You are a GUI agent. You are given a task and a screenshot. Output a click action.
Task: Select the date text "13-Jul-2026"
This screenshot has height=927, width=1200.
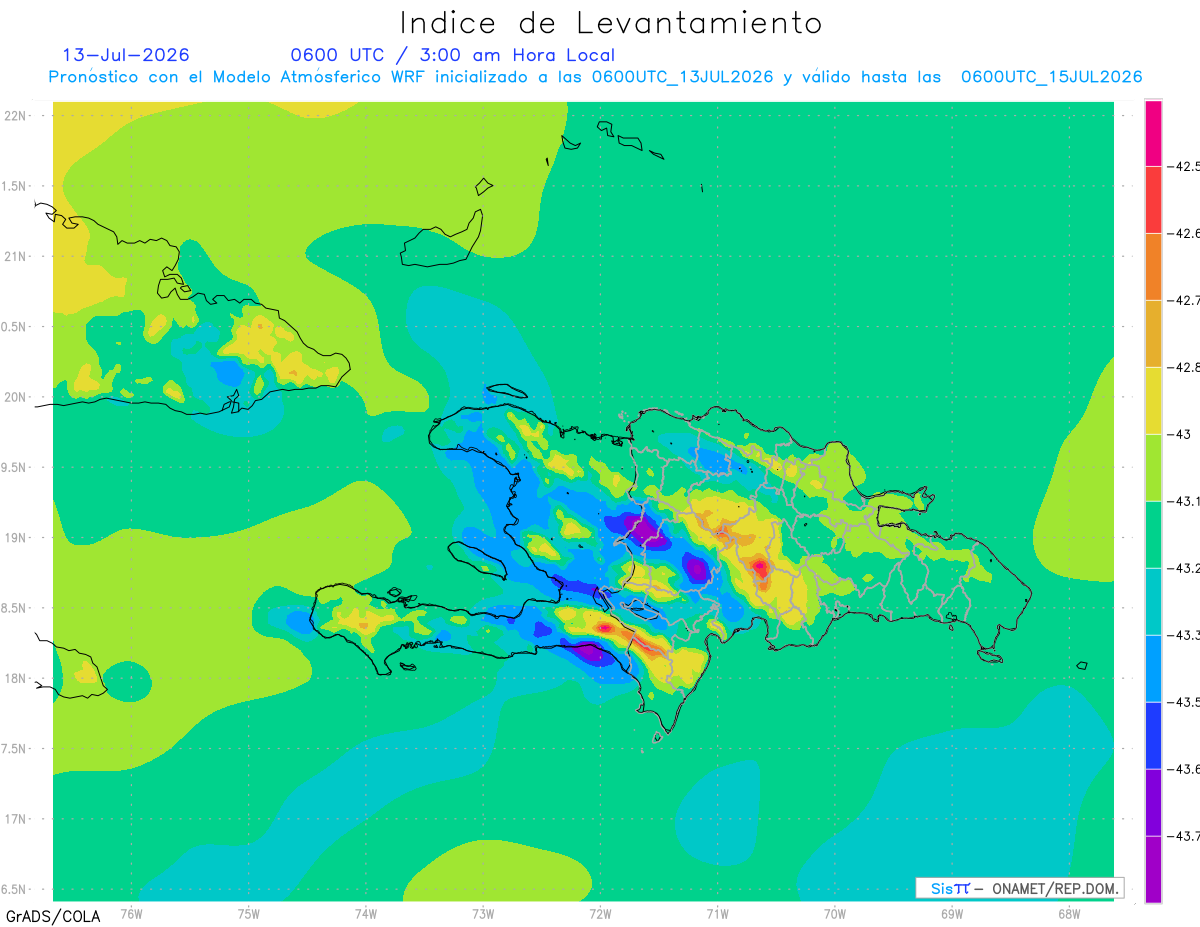126,55
